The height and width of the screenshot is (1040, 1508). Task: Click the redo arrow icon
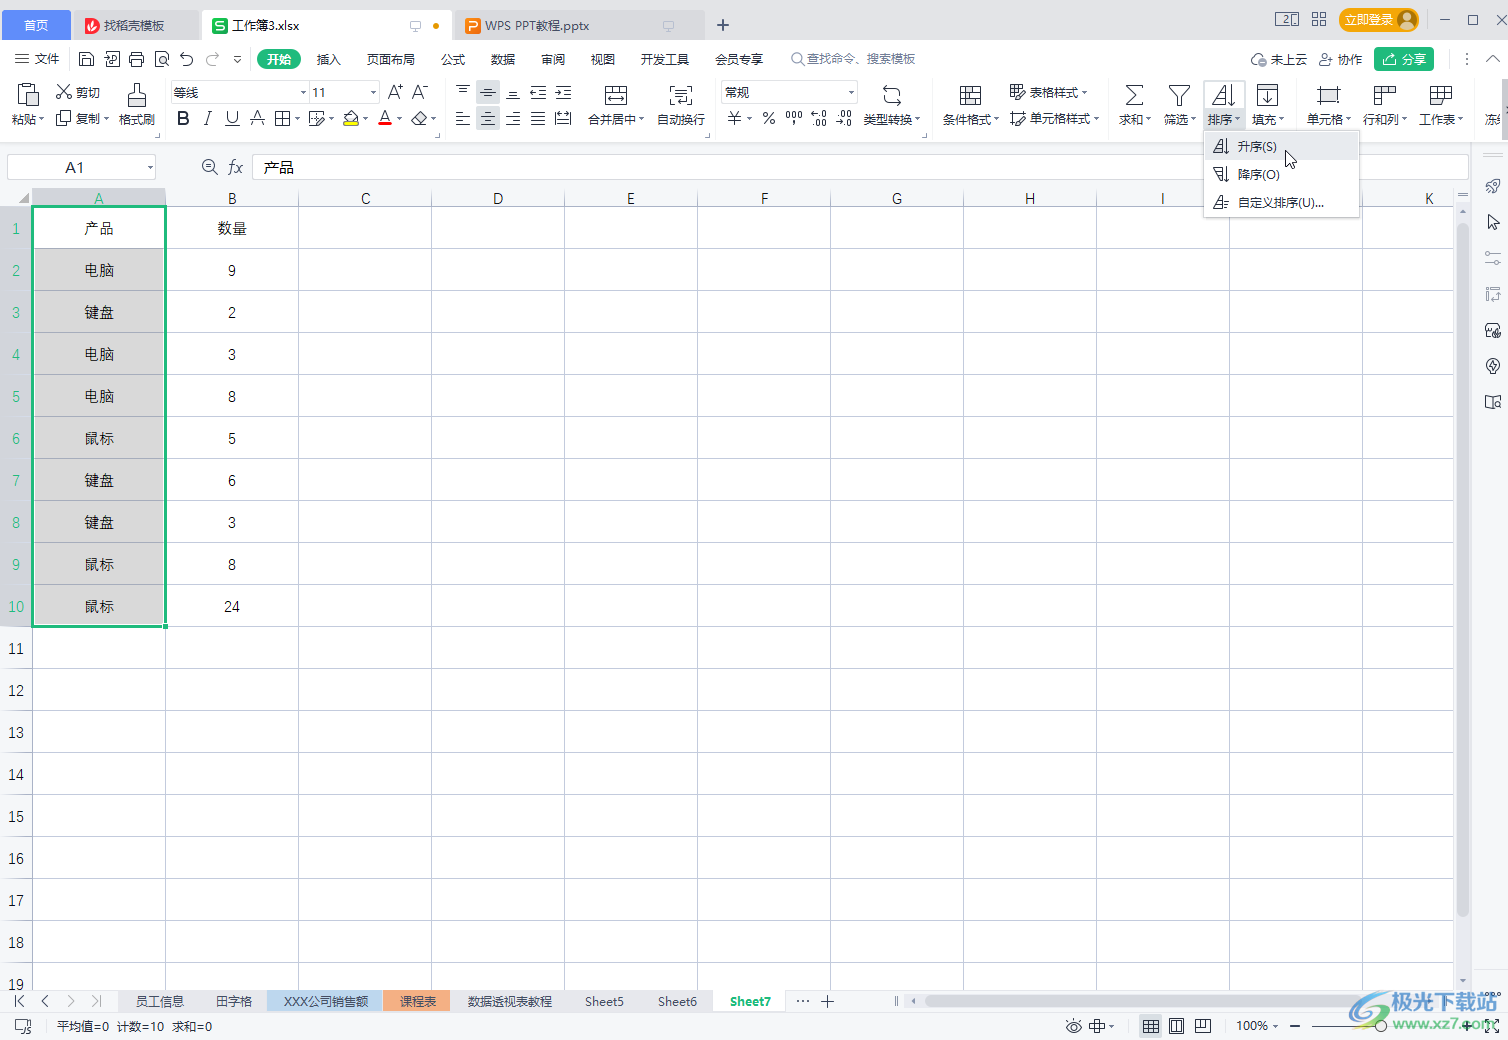212,59
